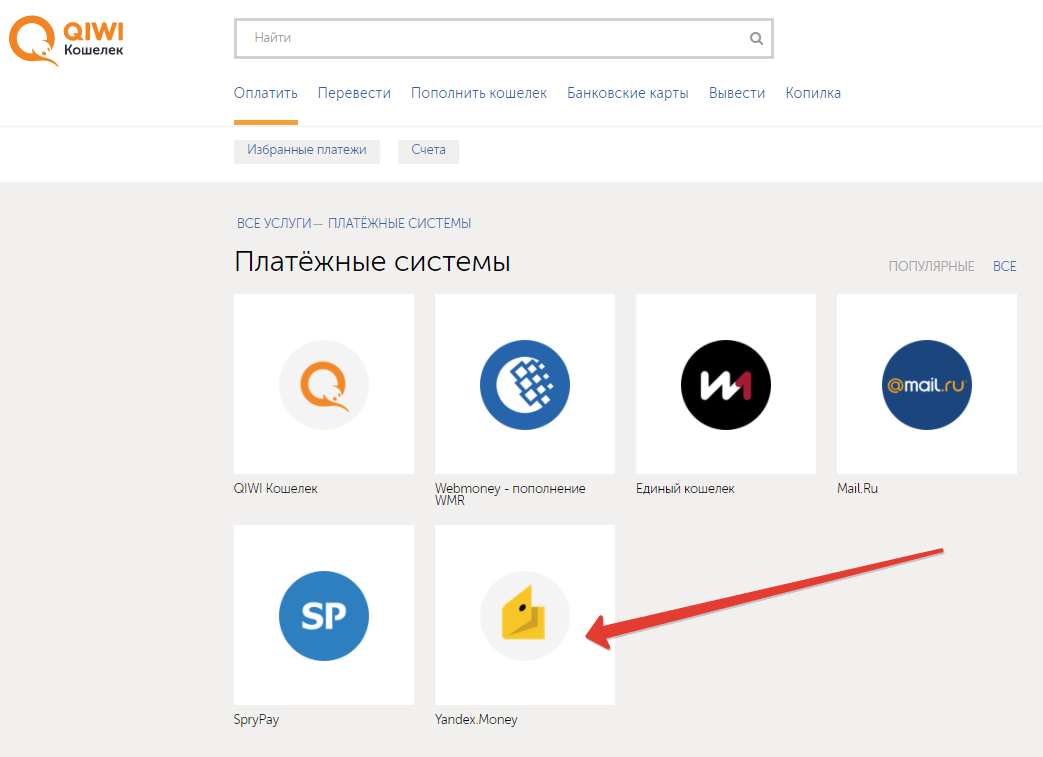The width and height of the screenshot is (1043, 757).
Task: Filter by ПОПУЛЯРНЫЕ
Action: pyautogui.click(x=931, y=266)
